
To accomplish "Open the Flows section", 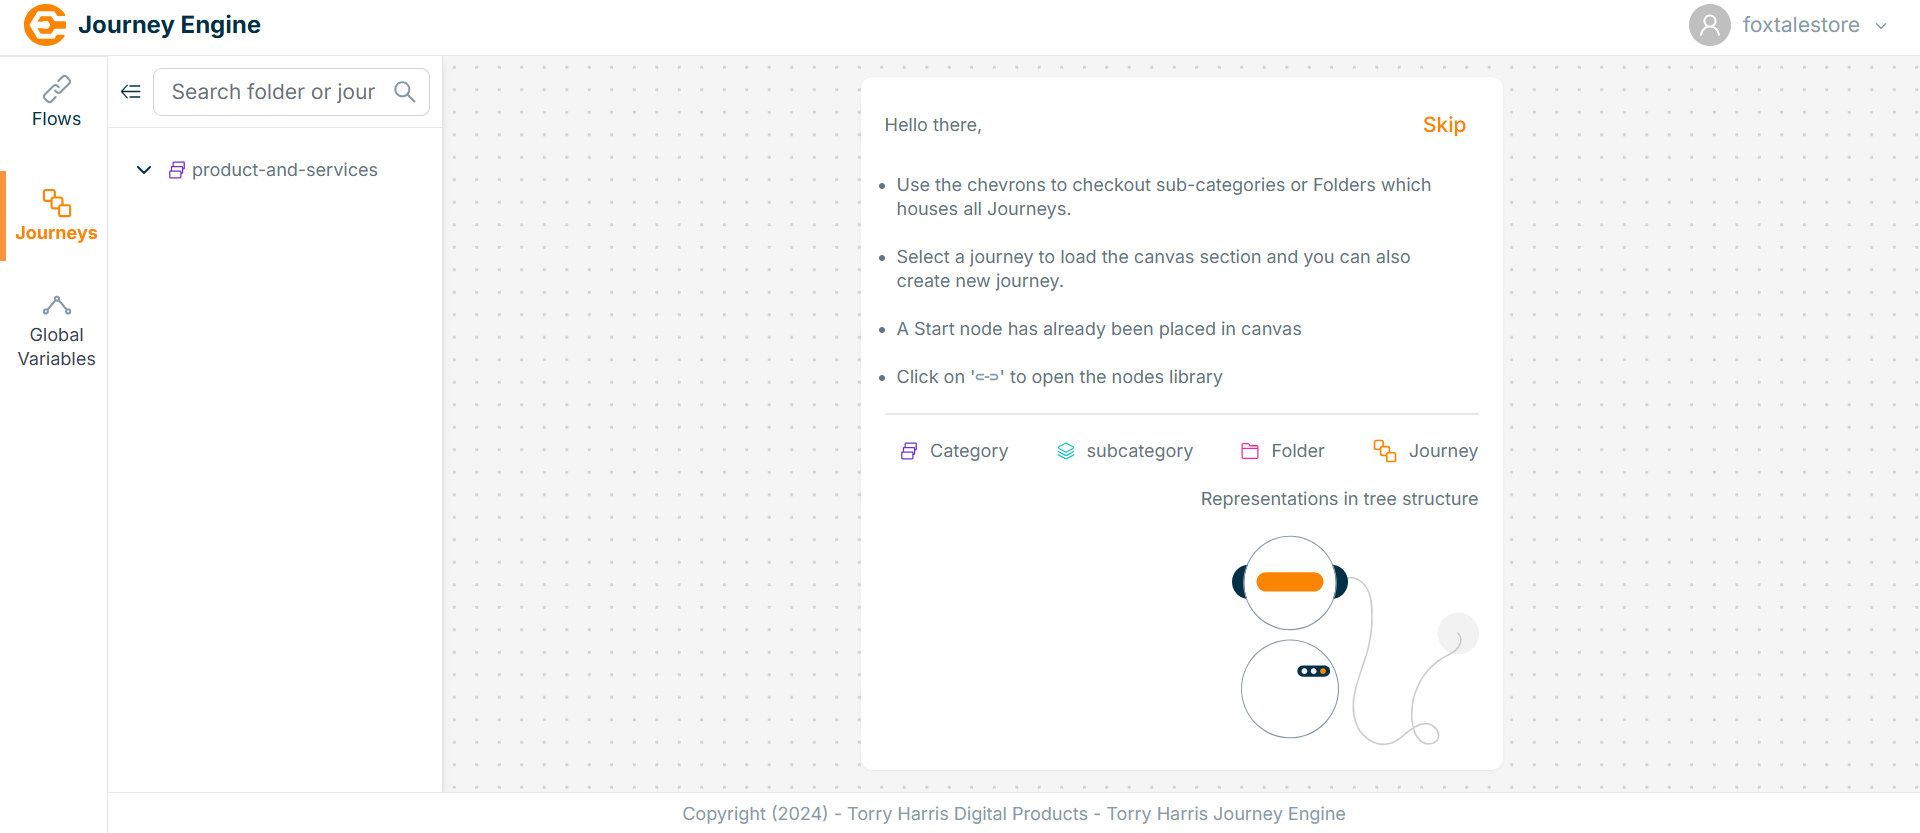I will point(56,102).
